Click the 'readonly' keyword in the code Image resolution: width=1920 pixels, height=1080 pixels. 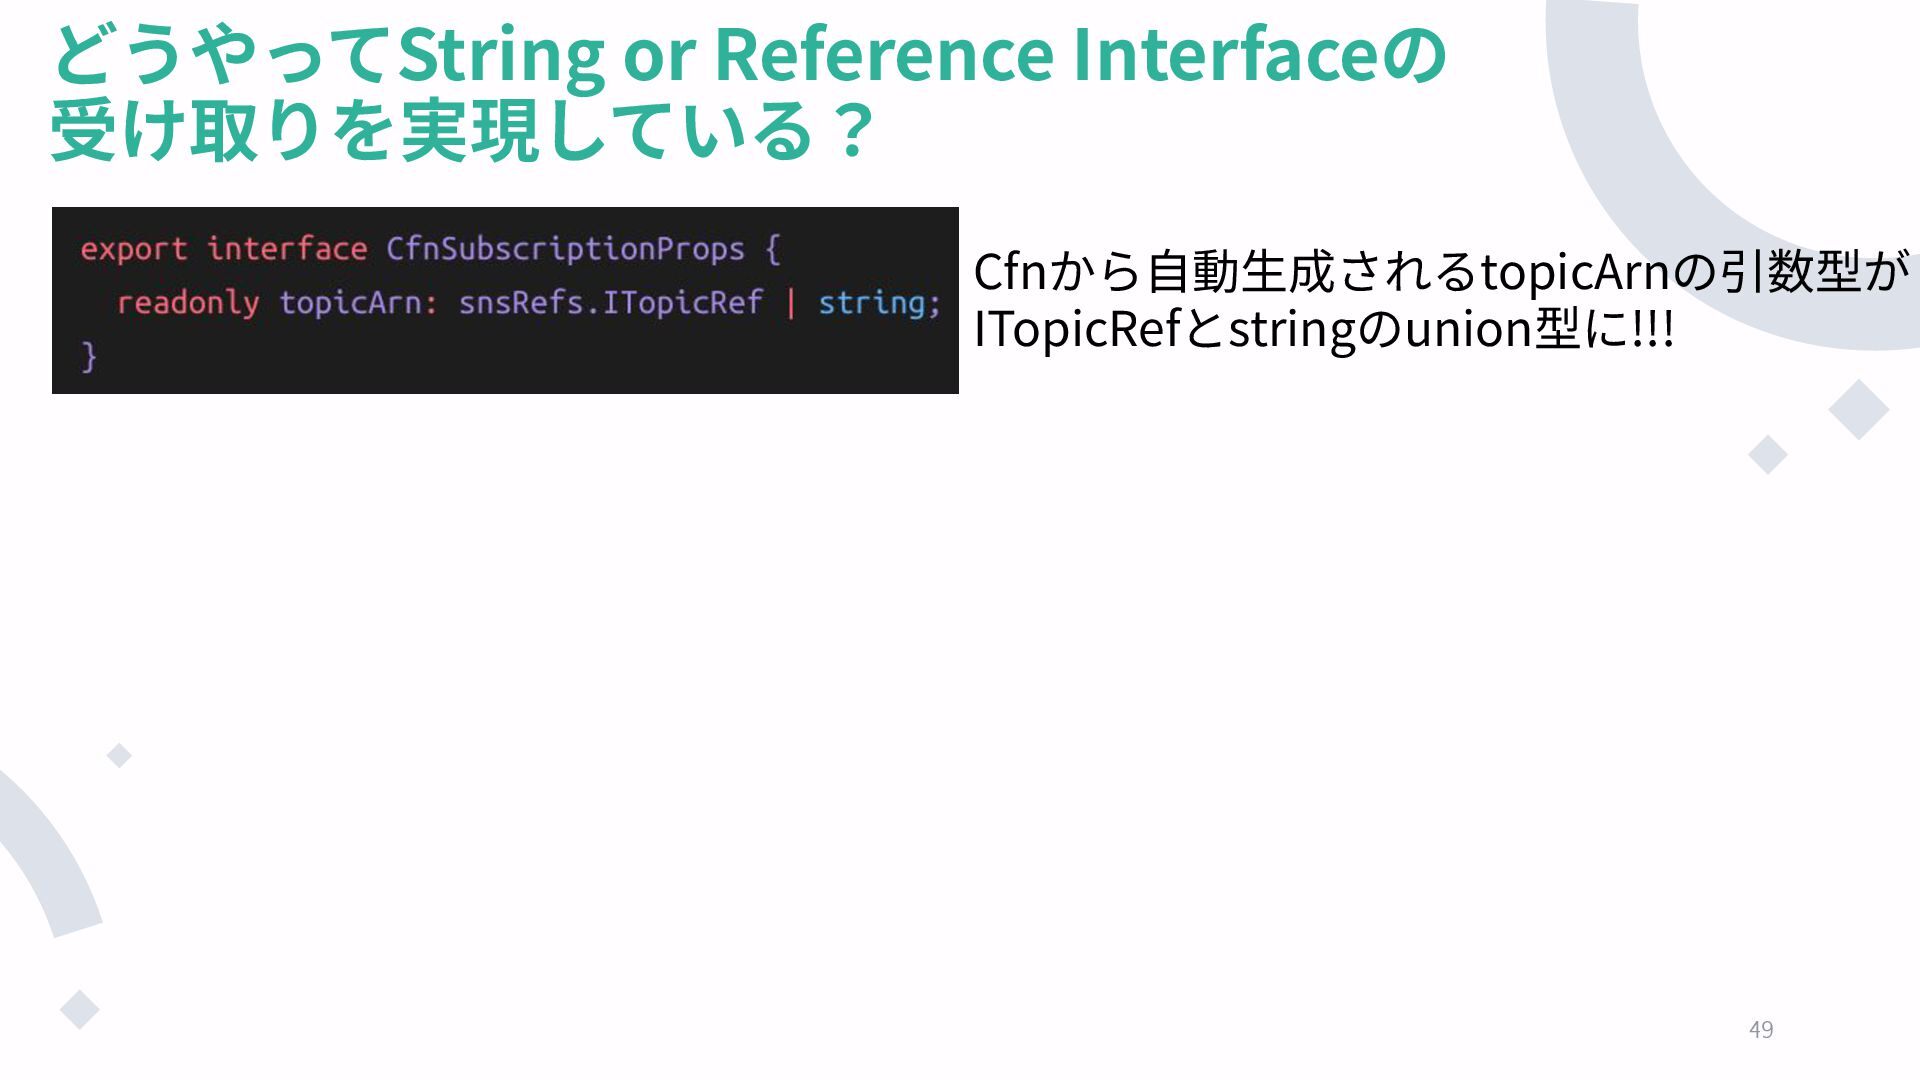(x=188, y=303)
